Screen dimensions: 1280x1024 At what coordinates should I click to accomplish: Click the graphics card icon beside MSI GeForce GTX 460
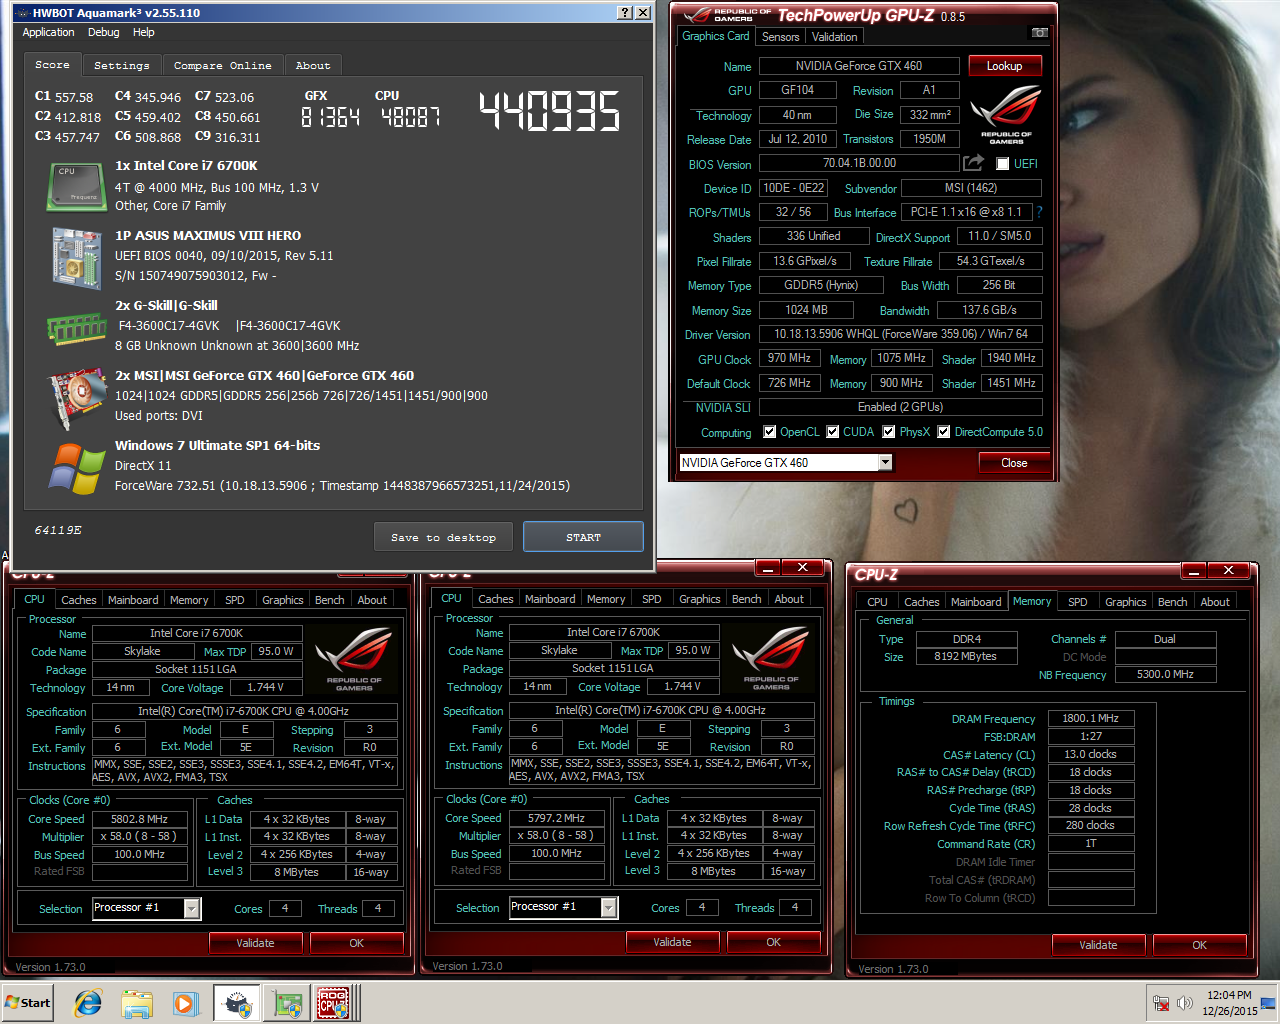click(x=76, y=398)
